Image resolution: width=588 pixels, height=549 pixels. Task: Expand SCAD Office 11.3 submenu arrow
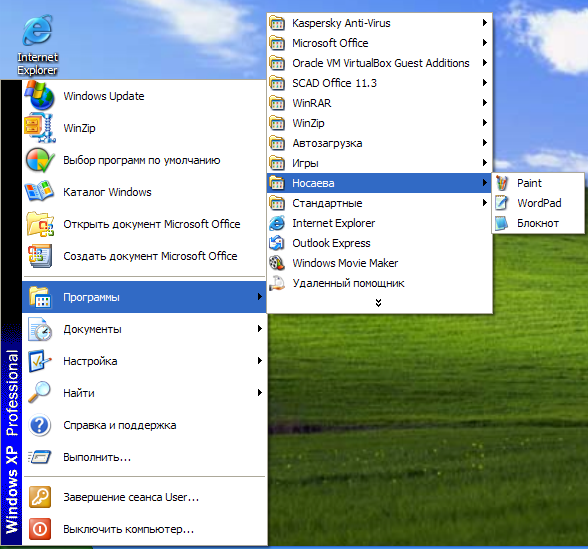click(484, 83)
